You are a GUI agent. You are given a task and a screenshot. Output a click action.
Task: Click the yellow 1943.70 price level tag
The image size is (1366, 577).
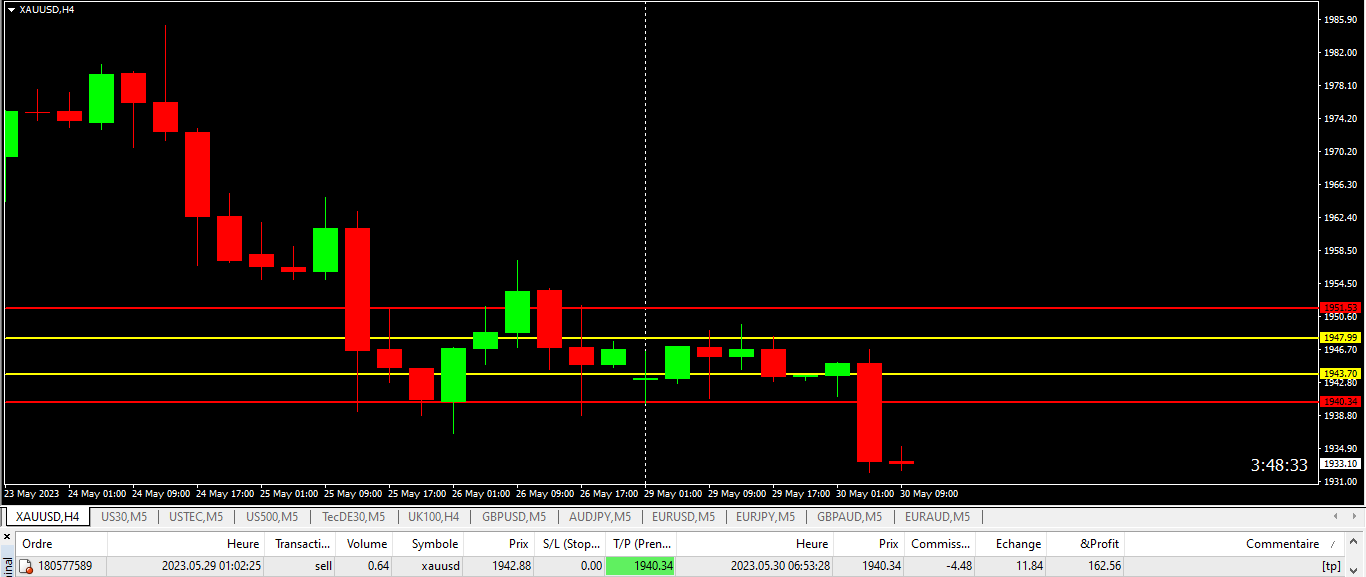pos(1340,373)
